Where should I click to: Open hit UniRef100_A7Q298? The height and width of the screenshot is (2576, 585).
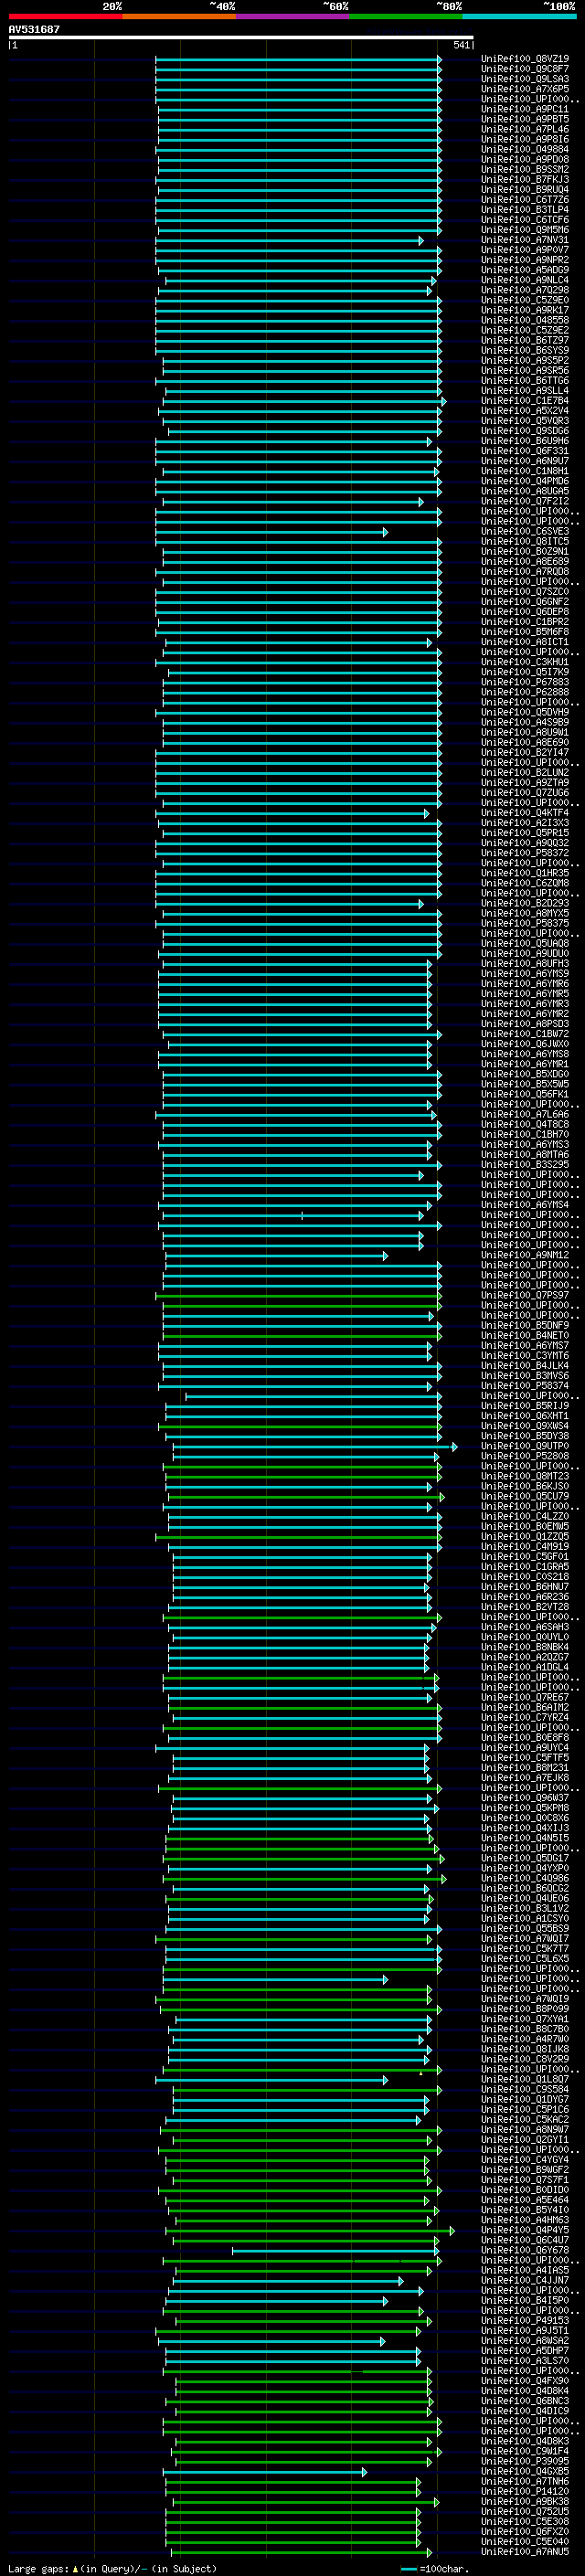525,290
